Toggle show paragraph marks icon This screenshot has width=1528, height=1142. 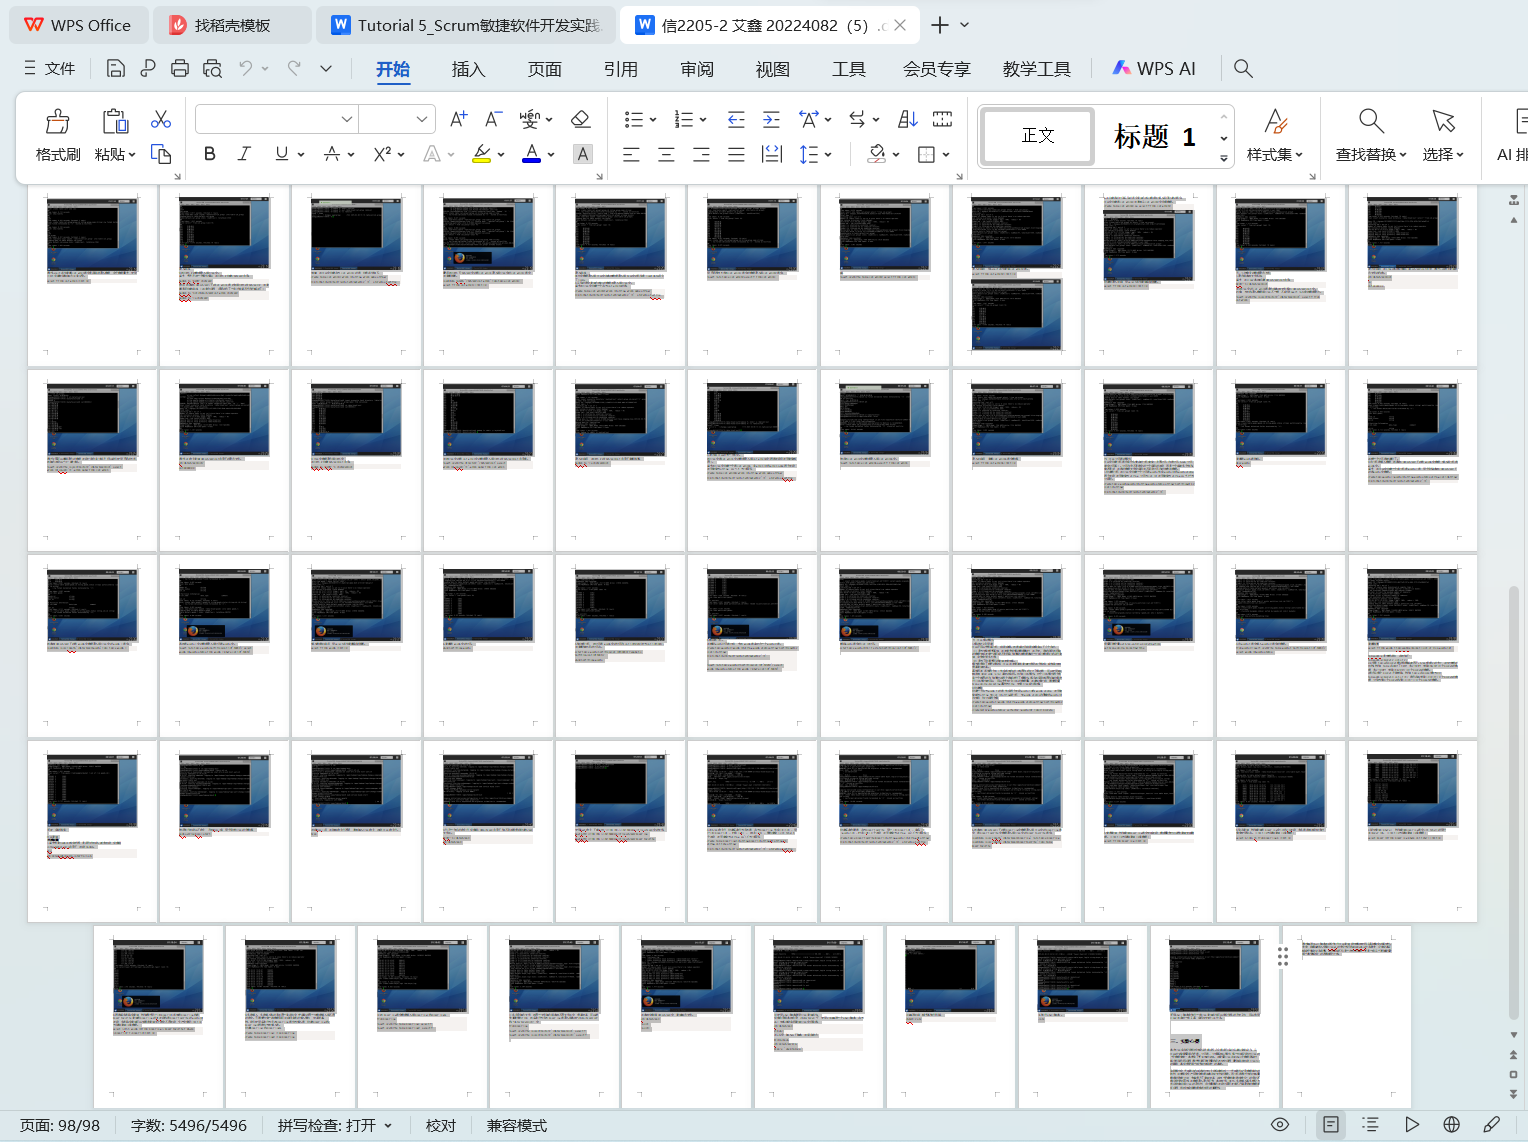coord(857,120)
